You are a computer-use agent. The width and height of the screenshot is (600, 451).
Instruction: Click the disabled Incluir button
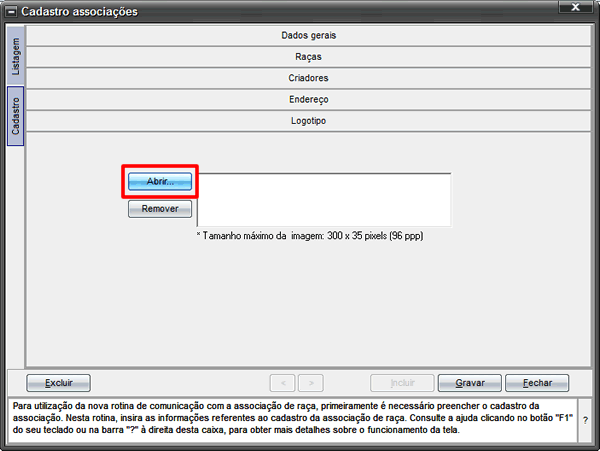coord(402,383)
